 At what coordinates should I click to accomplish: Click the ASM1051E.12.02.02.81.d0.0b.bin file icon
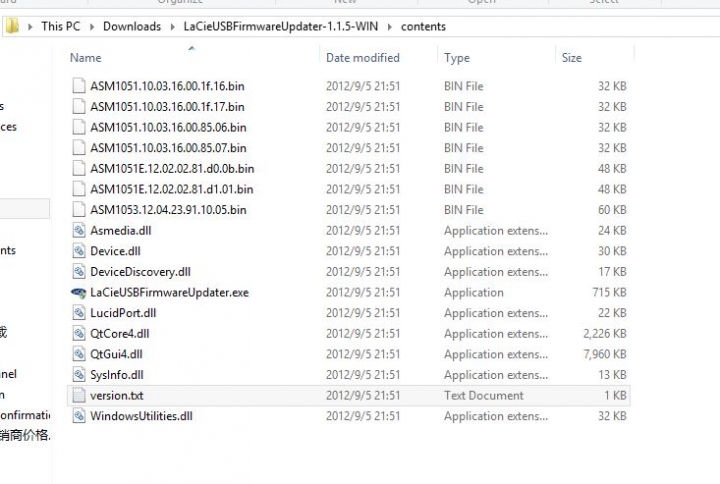pos(79,169)
